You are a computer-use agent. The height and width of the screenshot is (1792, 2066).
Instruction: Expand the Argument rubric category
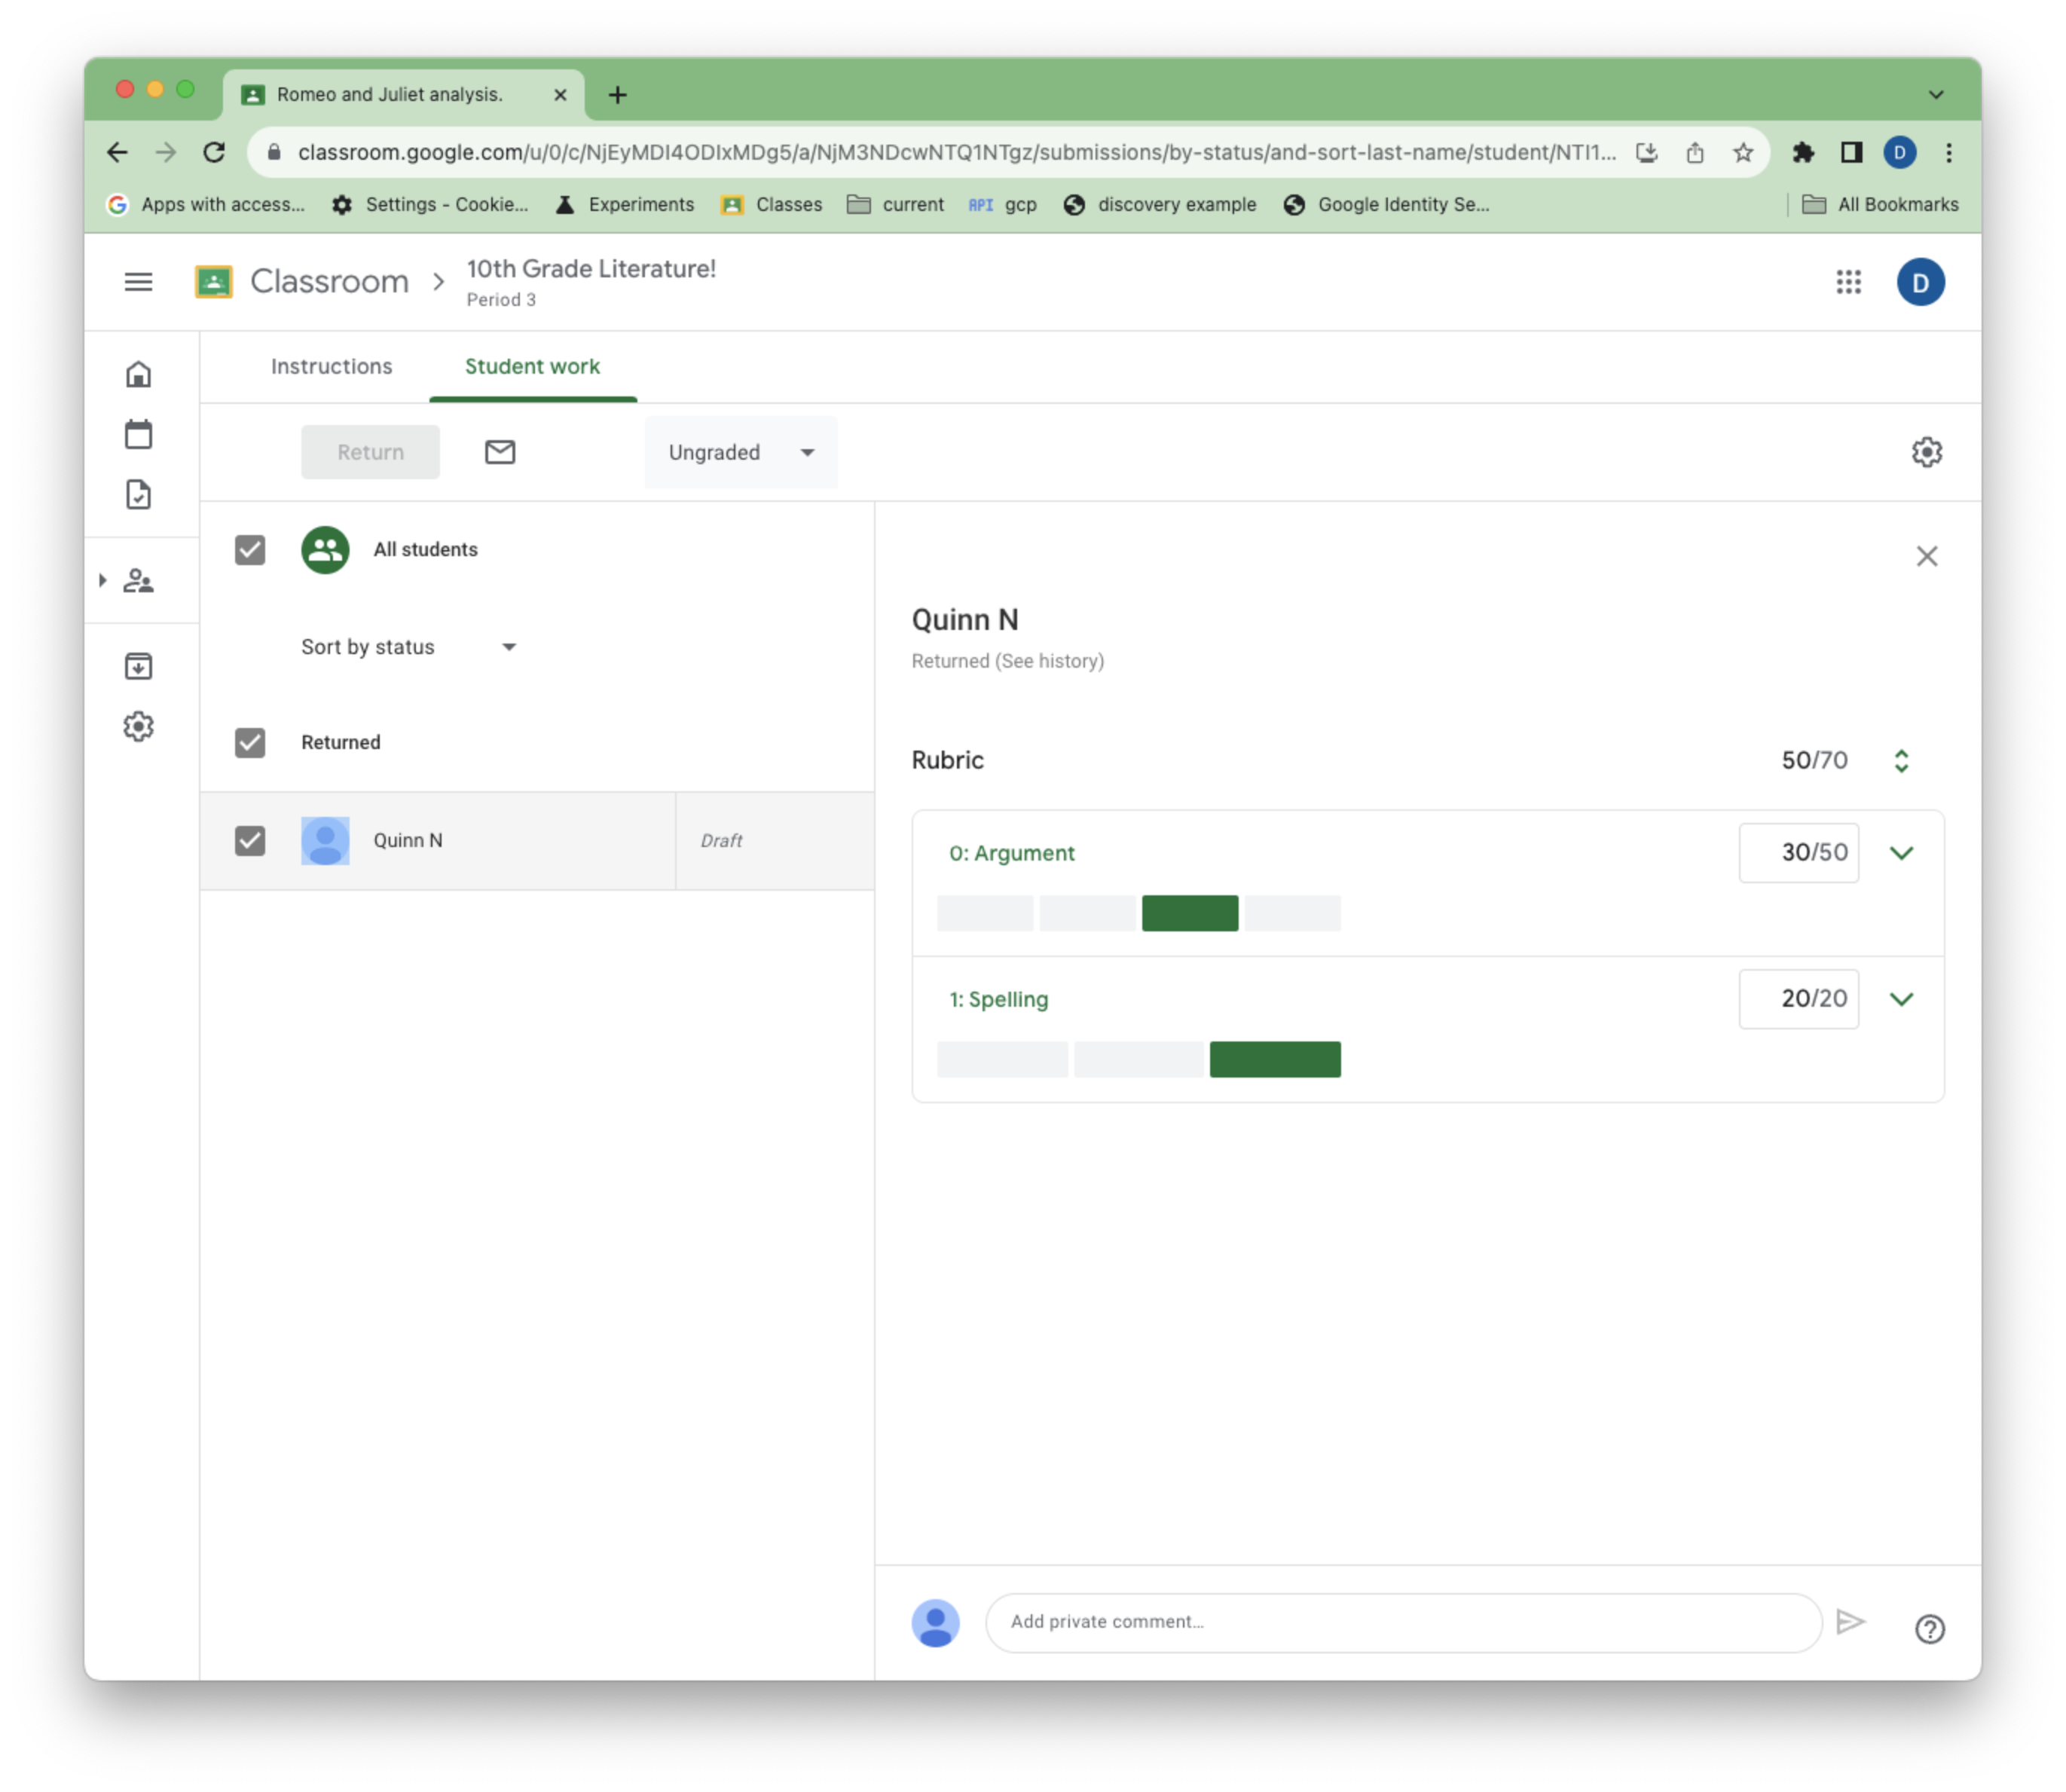[x=1901, y=852]
